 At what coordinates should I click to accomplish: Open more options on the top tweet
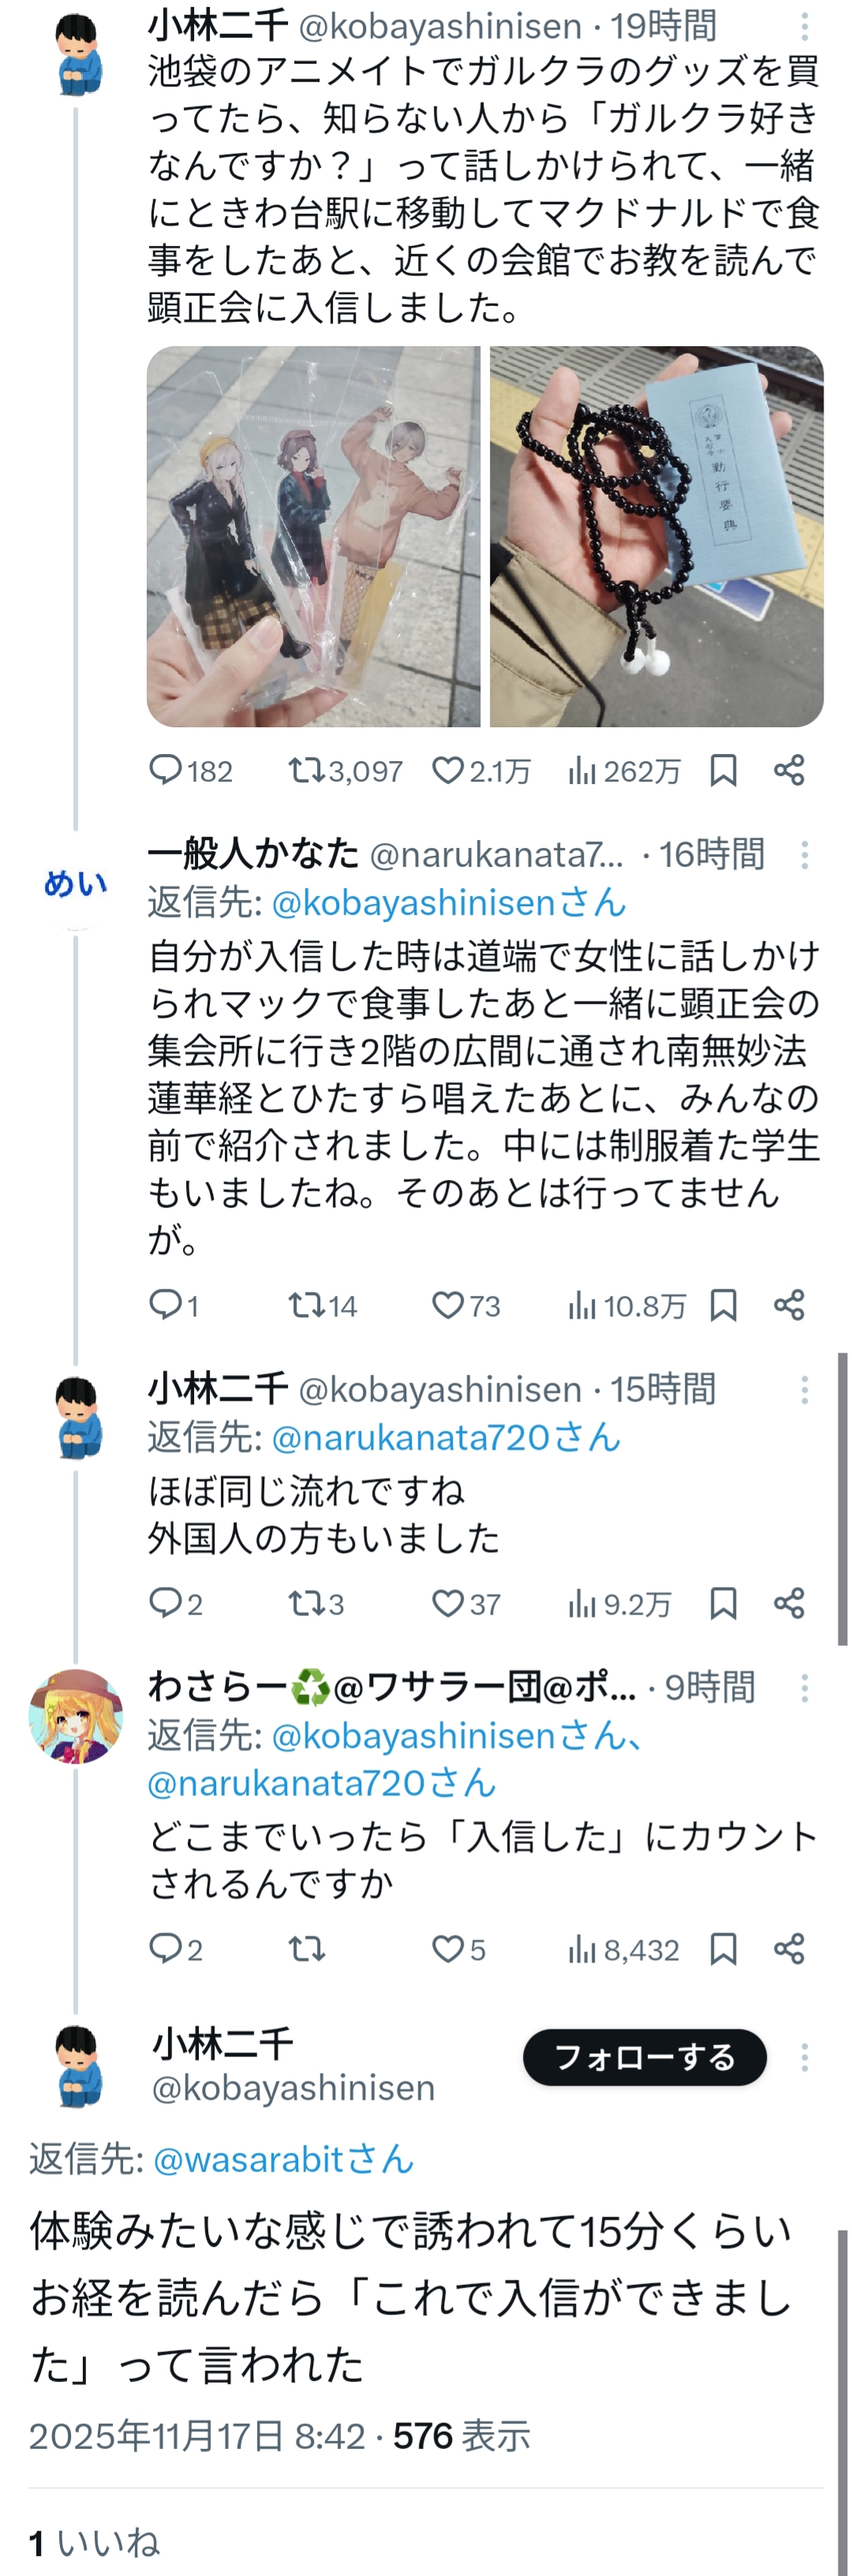[x=804, y=27]
